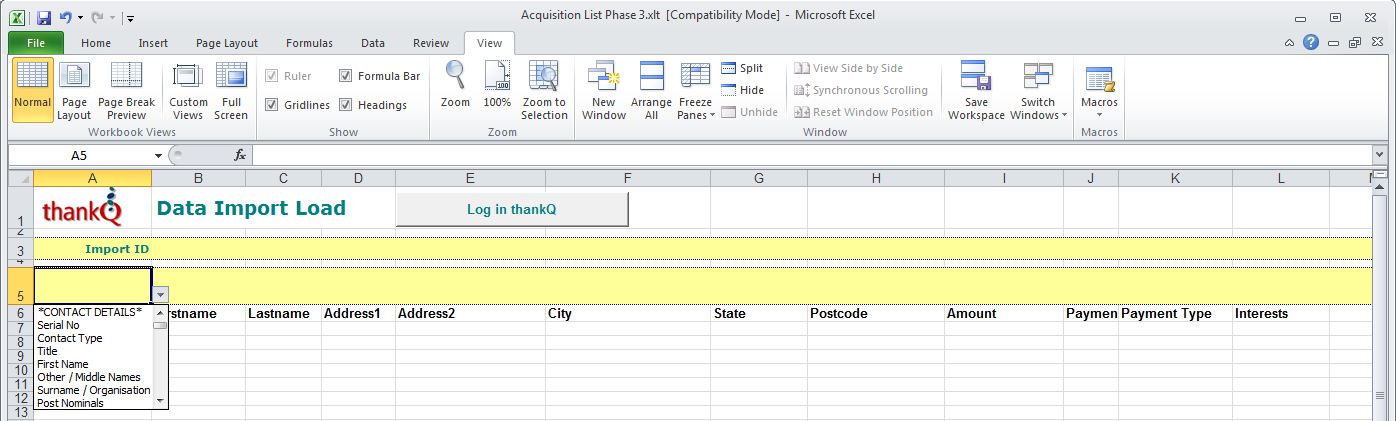Open a New Window
The image size is (1396, 421).
pyautogui.click(x=604, y=90)
